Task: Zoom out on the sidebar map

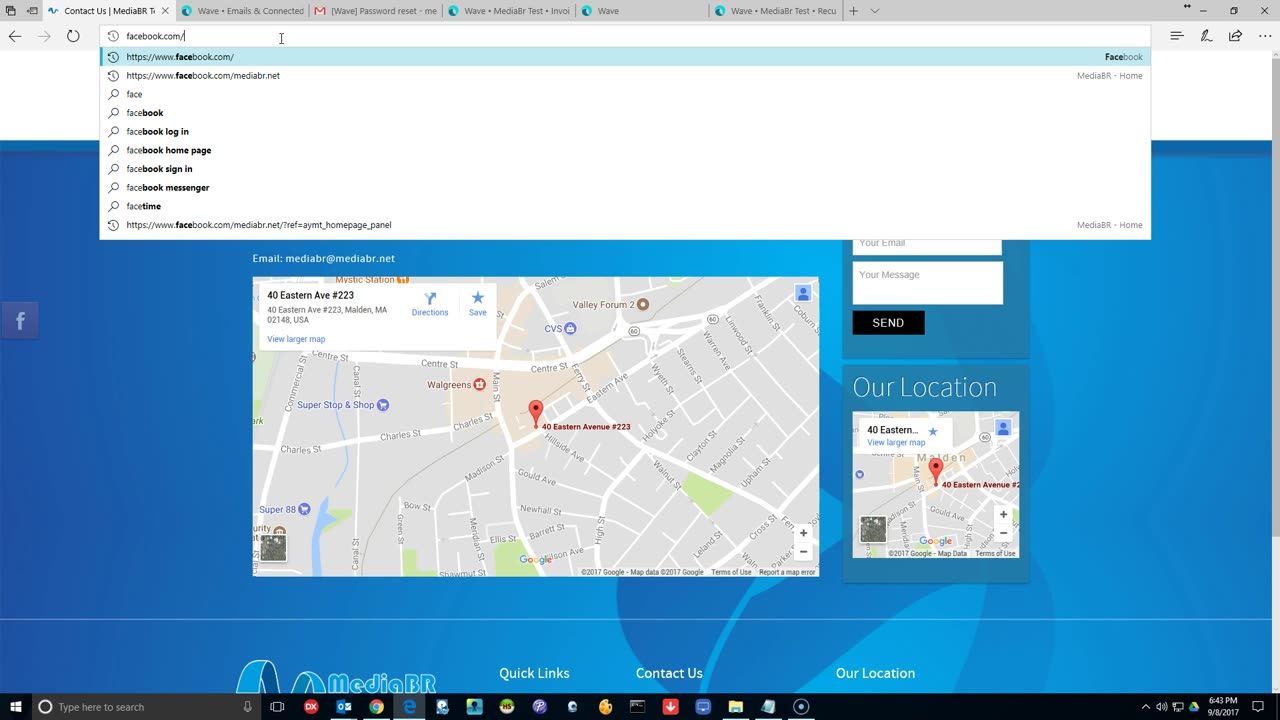Action: tap(1003, 533)
